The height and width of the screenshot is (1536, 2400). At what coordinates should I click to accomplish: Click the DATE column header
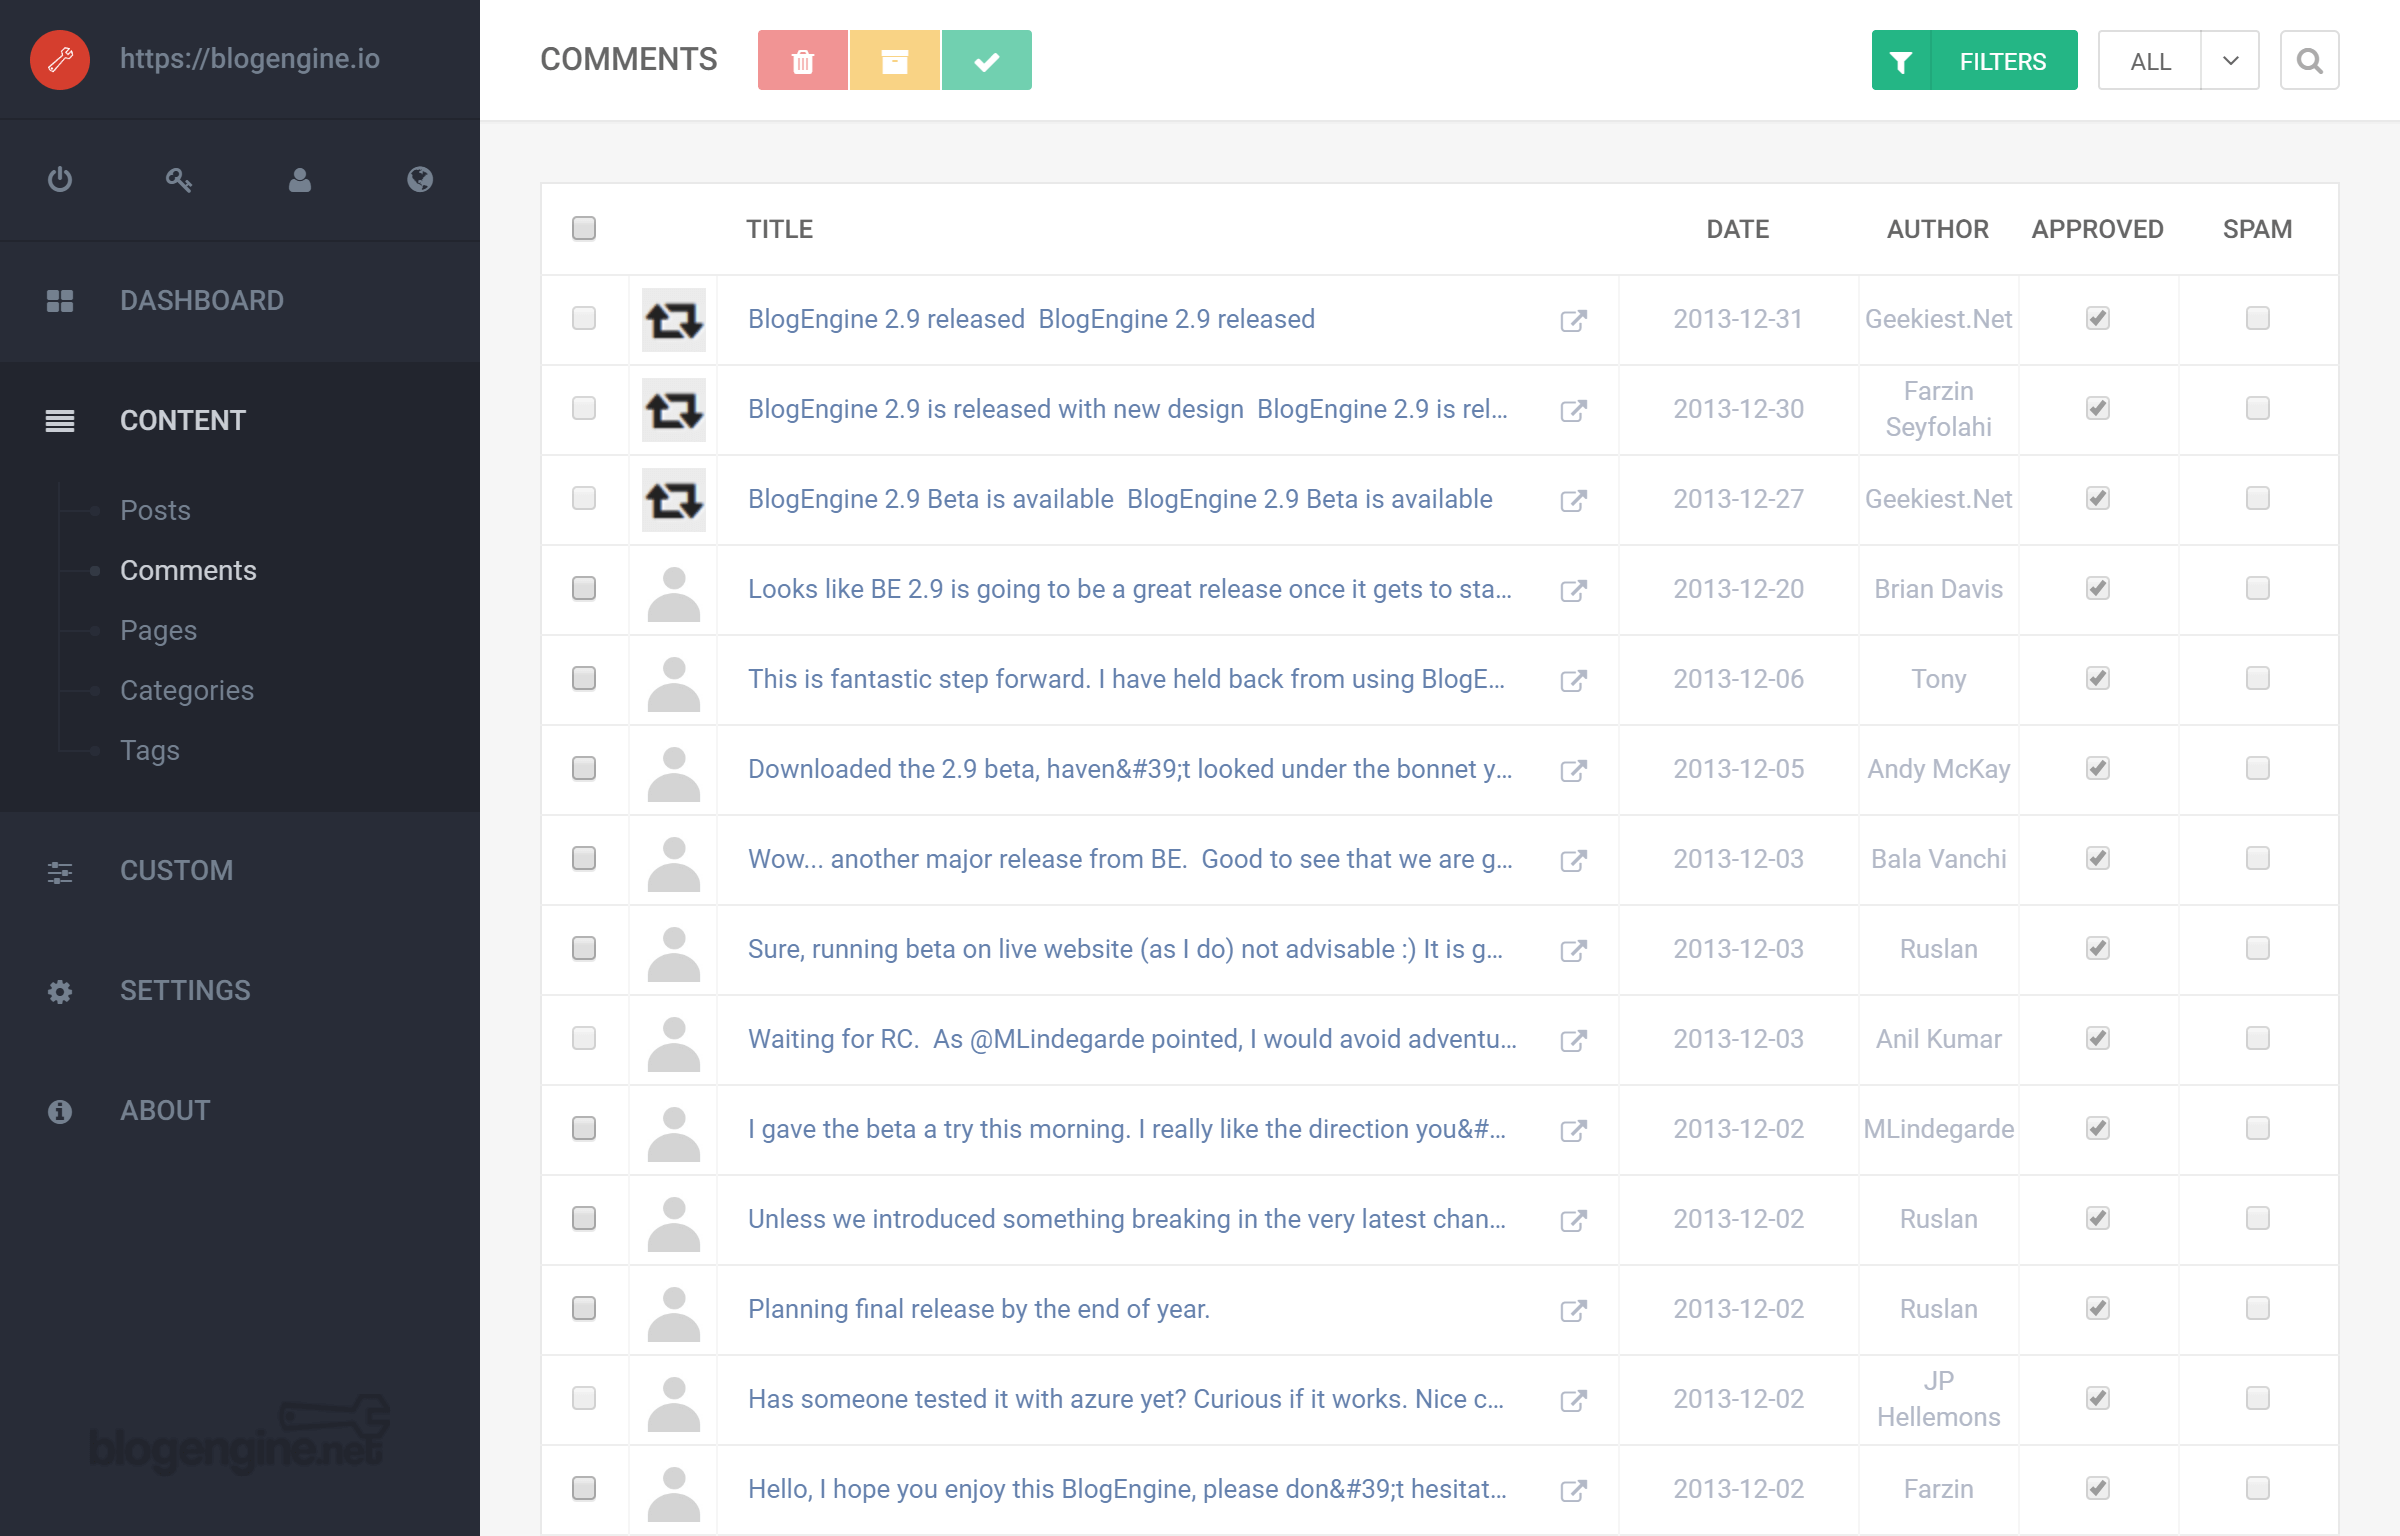(x=1738, y=229)
